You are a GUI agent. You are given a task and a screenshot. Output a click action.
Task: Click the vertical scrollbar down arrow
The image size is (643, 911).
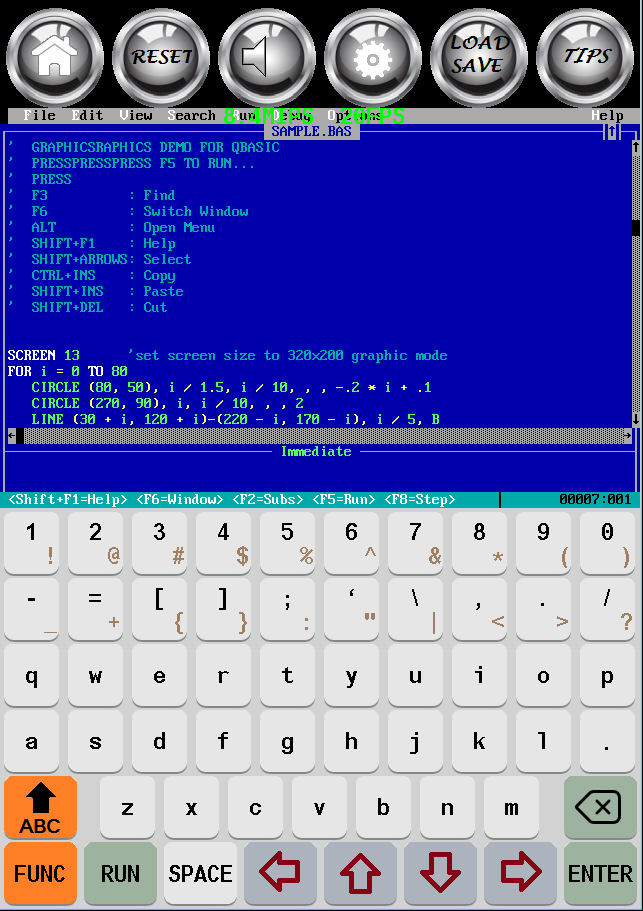tap(636, 419)
